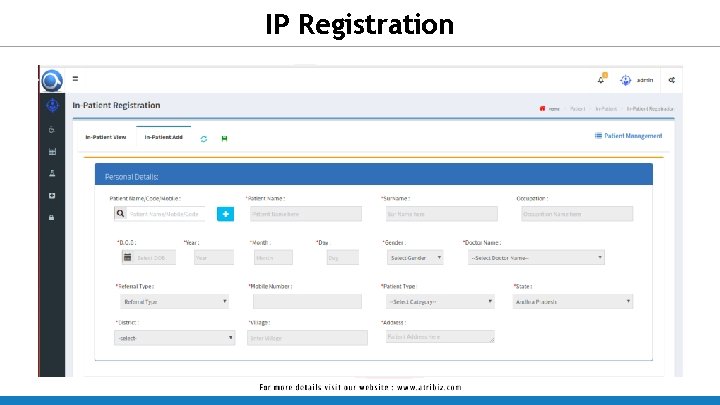Click the Year input field
The width and height of the screenshot is (720, 405).
pyautogui.click(x=214, y=258)
